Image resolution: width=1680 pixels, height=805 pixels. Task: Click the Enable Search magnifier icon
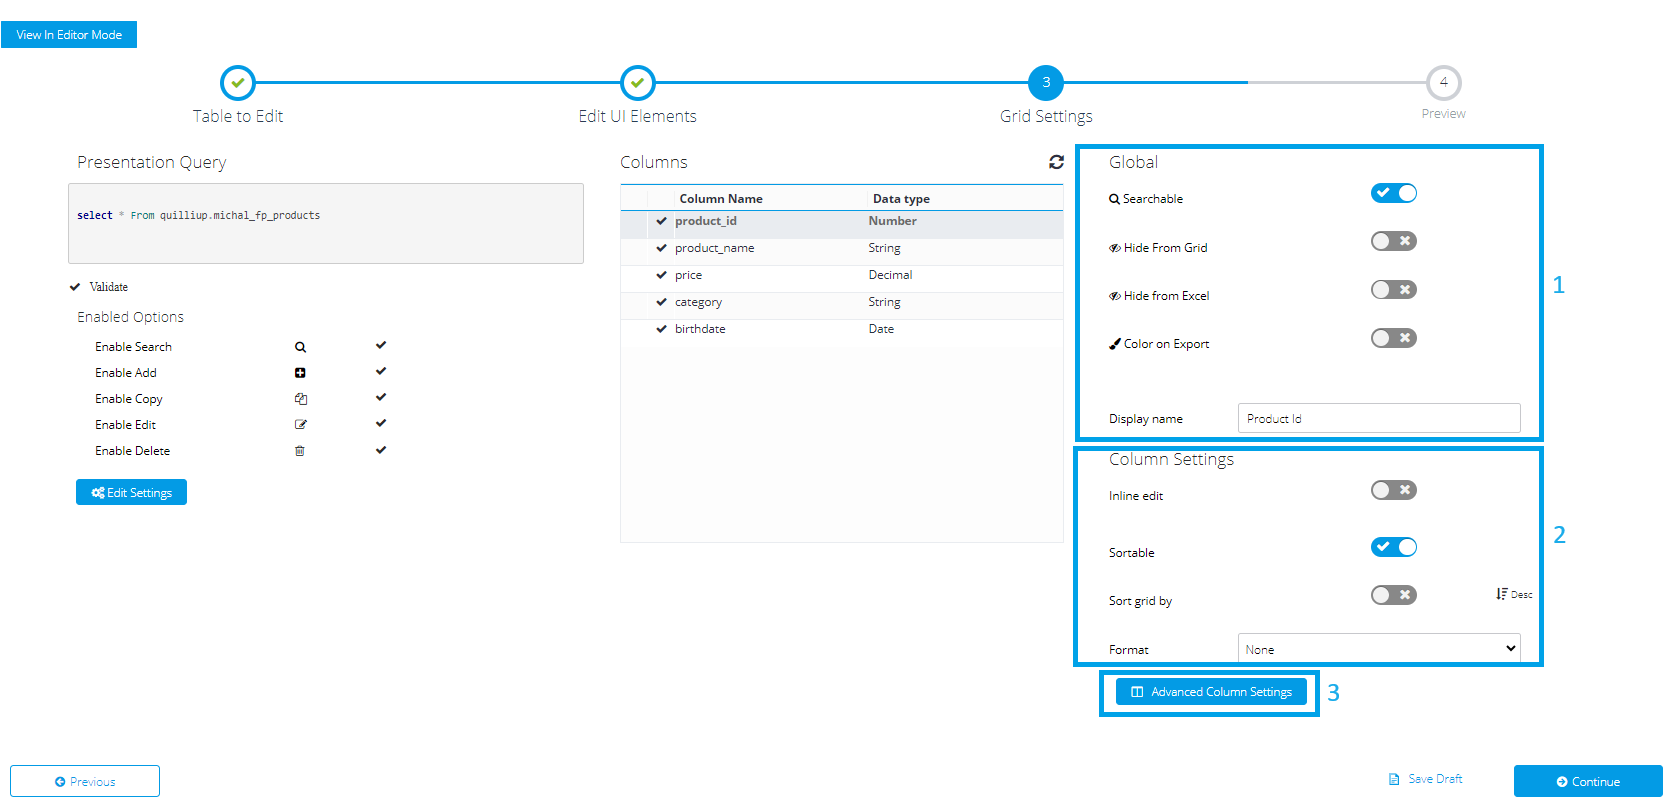300,347
